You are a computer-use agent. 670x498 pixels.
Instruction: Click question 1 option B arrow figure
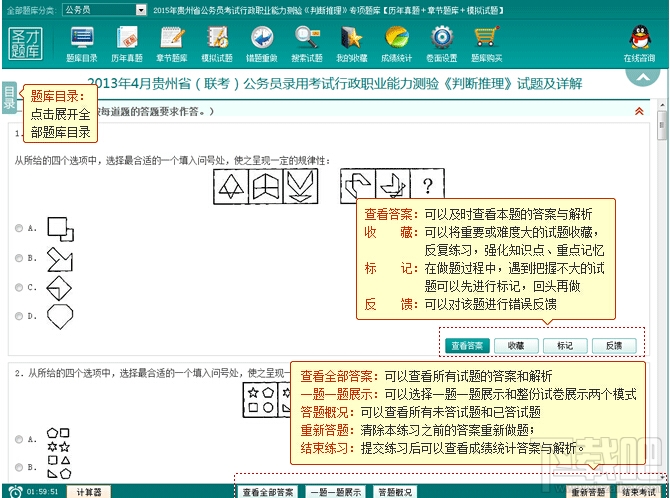[x=60, y=259]
